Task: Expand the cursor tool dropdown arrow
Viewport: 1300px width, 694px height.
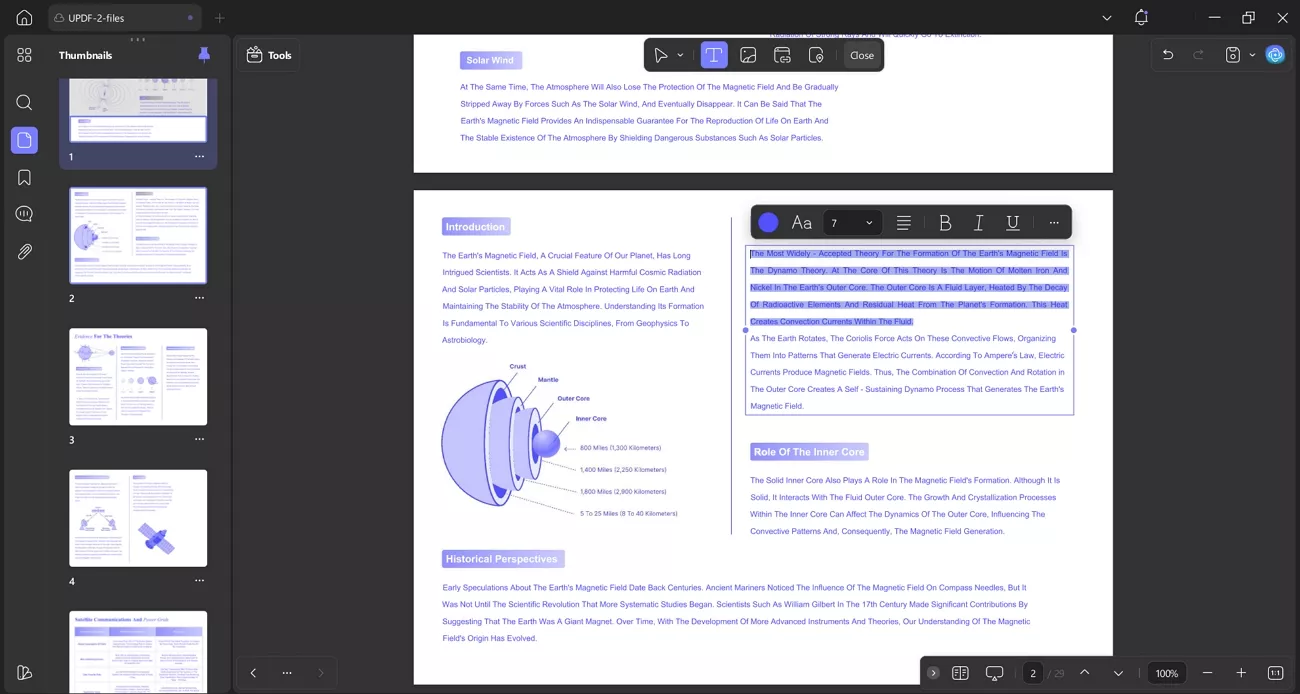Action: pyautogui.click(x=681, y=55)
